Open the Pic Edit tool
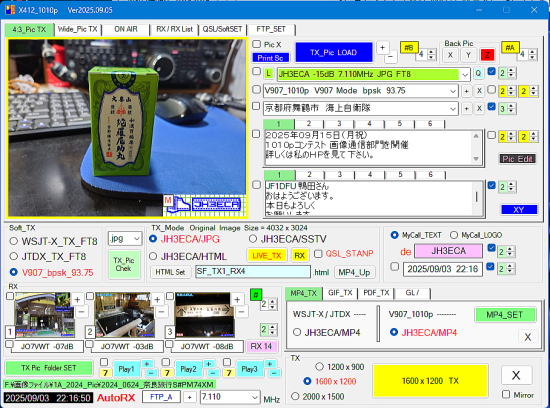This screenshot has width=550, height=408. 518,159
